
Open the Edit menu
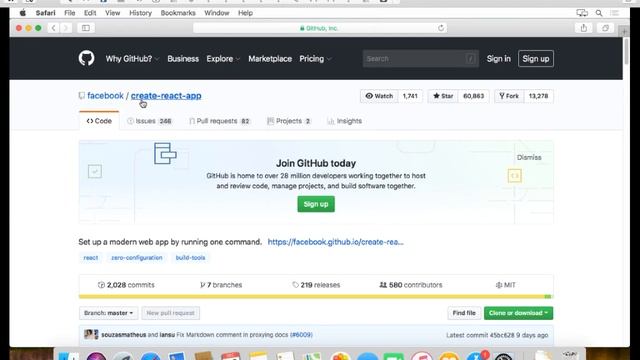click(90, 13)
